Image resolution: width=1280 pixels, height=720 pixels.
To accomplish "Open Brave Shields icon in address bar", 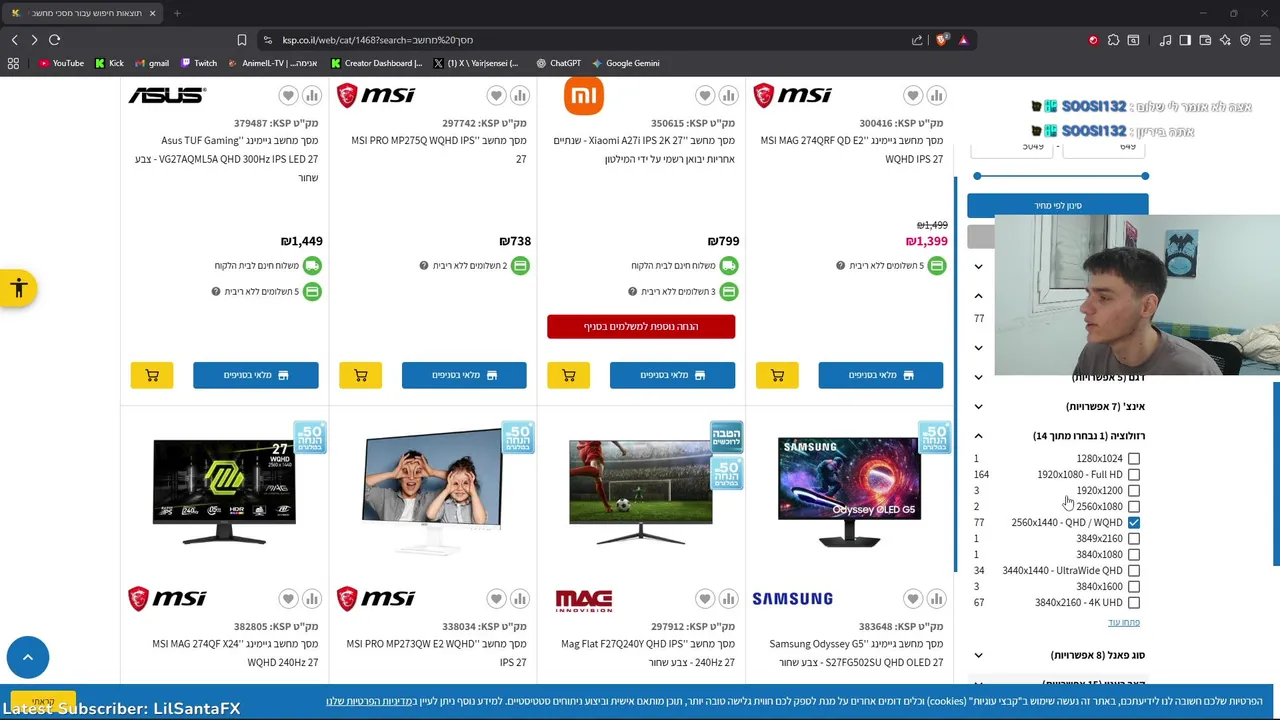I will pos(942,40).
